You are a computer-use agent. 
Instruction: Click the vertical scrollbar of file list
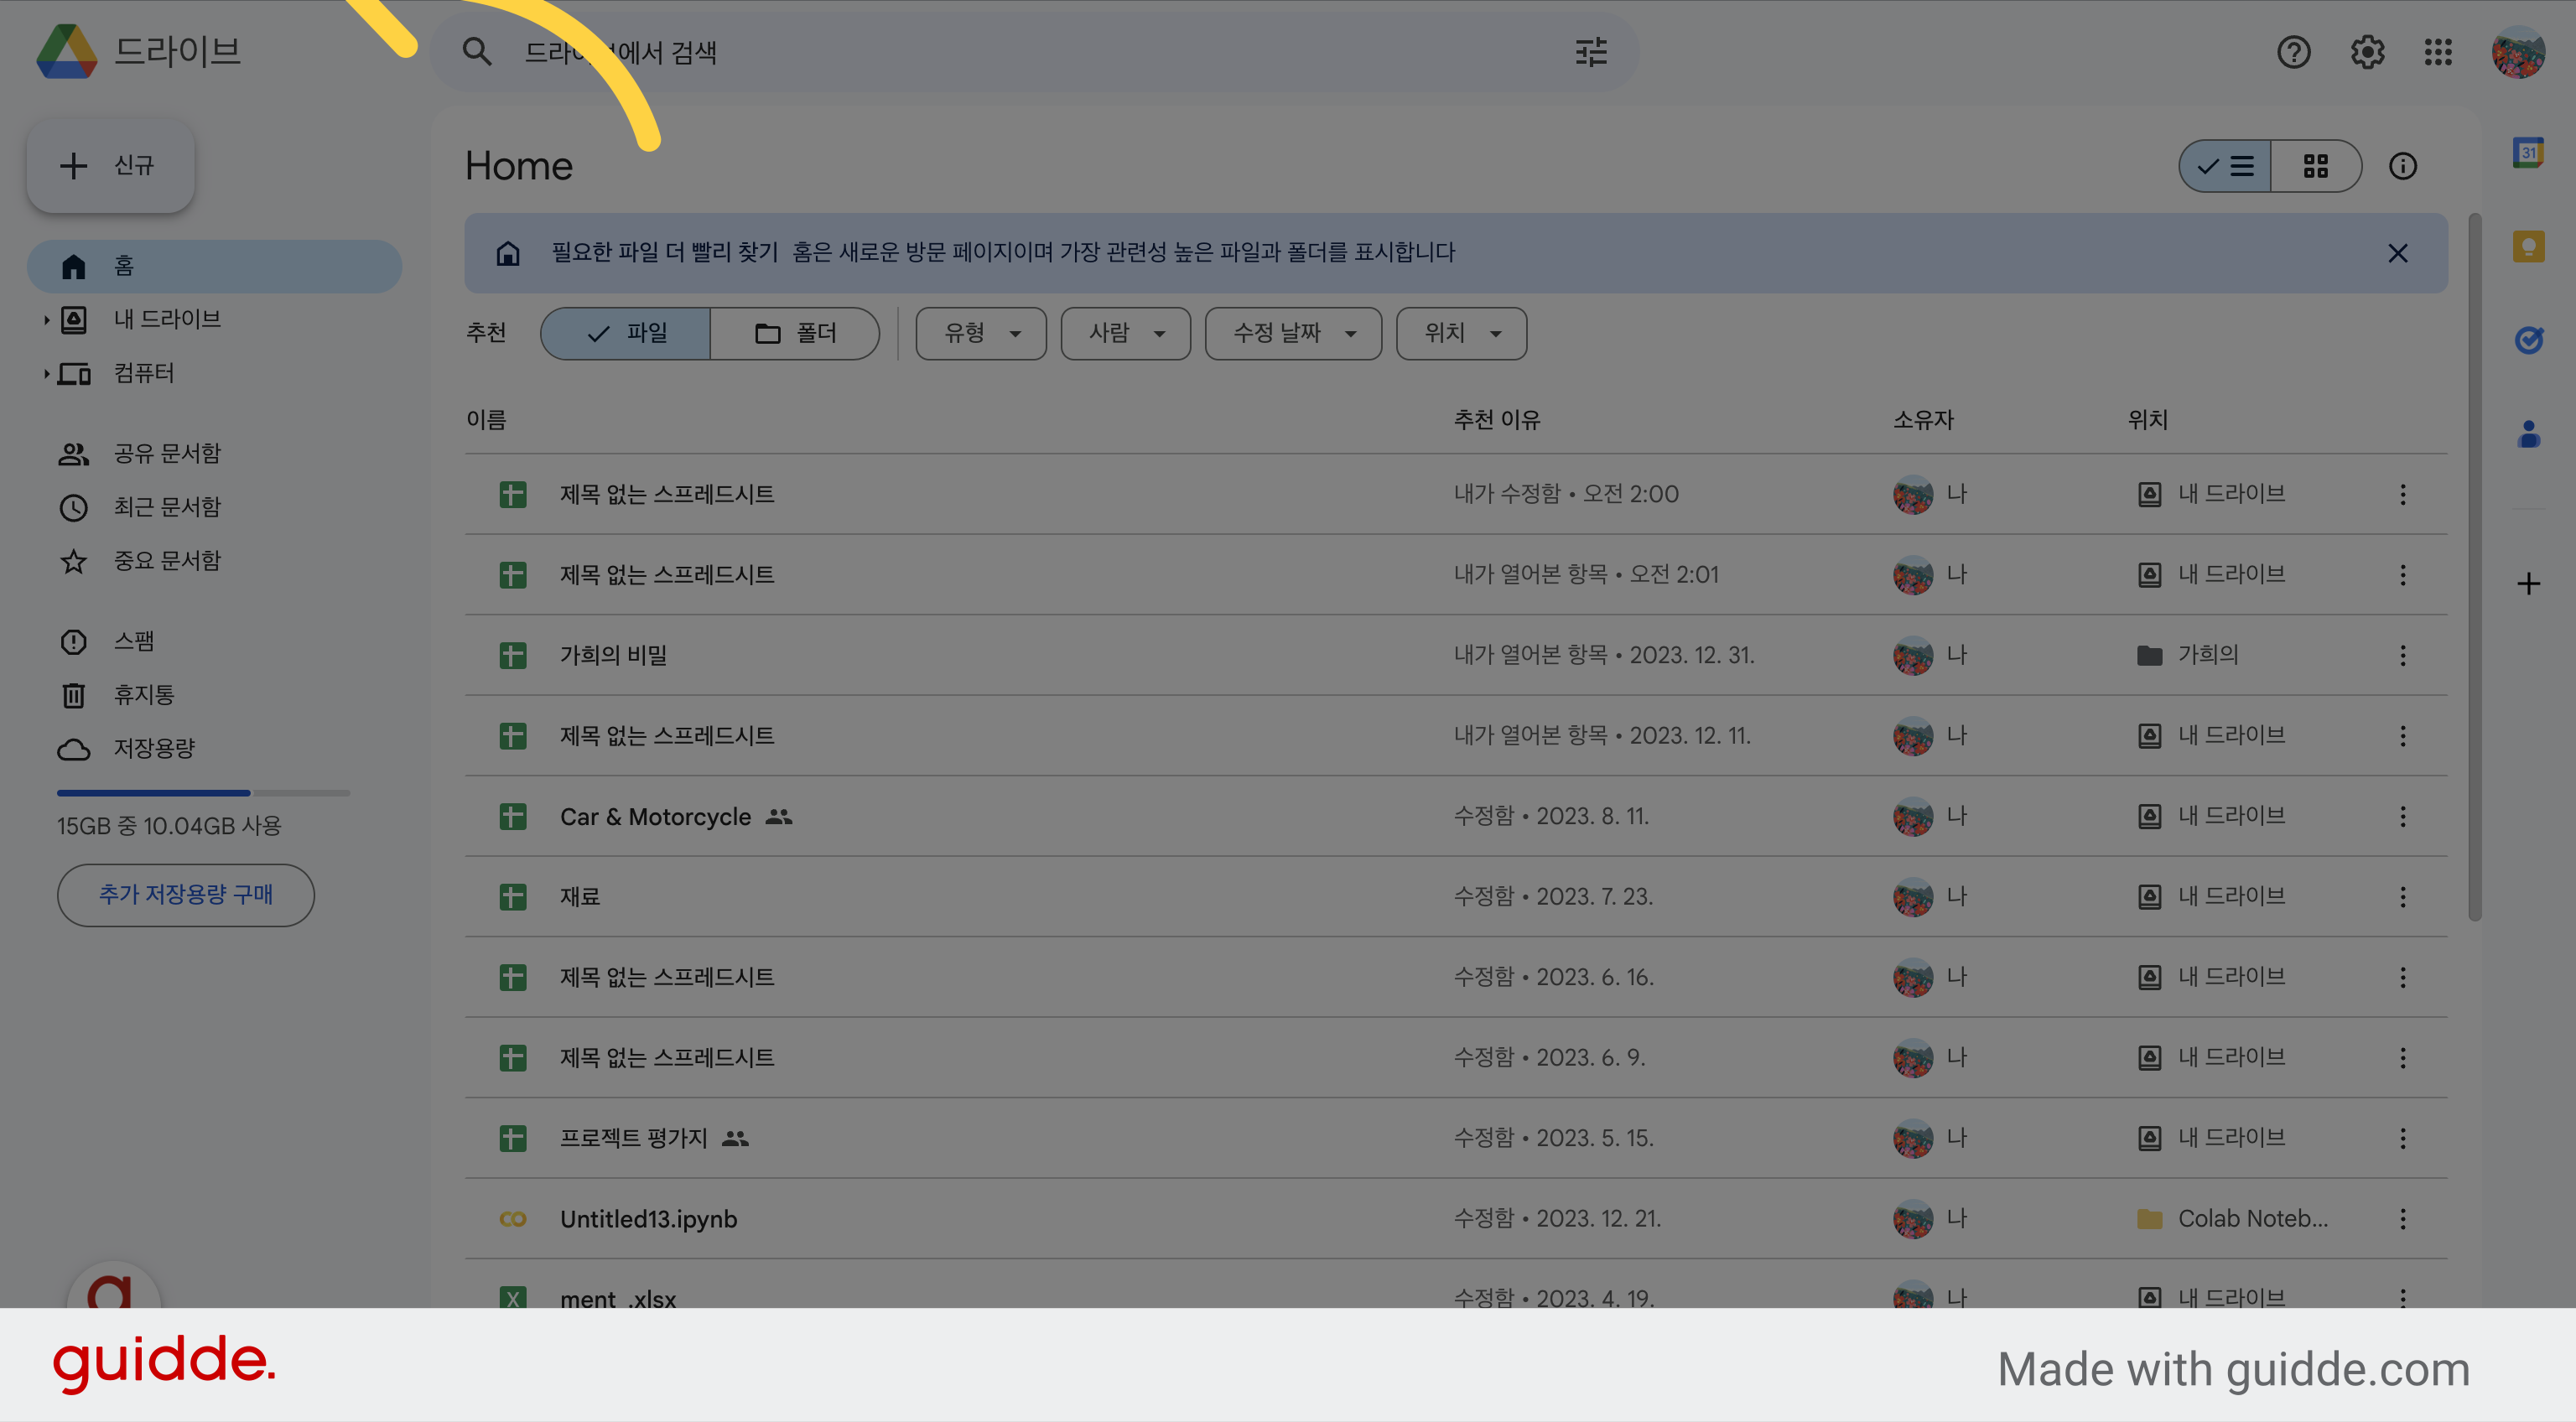(2475, 566)
